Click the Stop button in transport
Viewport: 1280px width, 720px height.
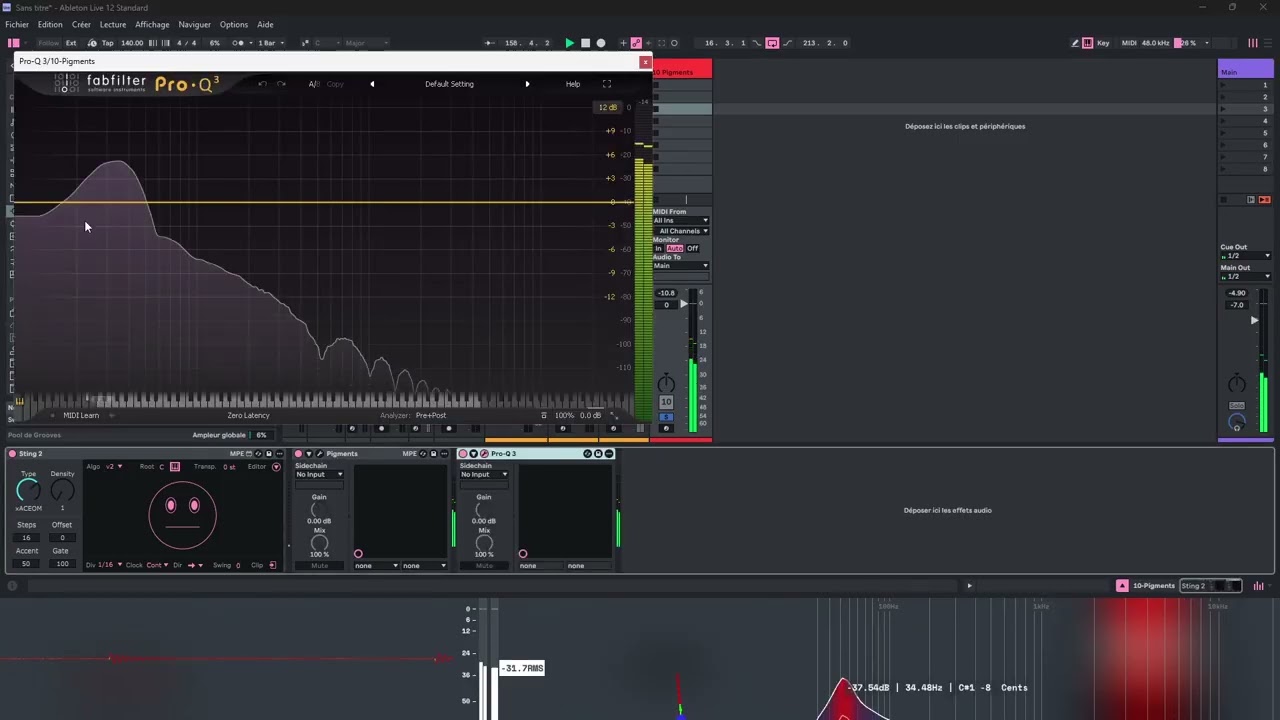pos(585,43)
